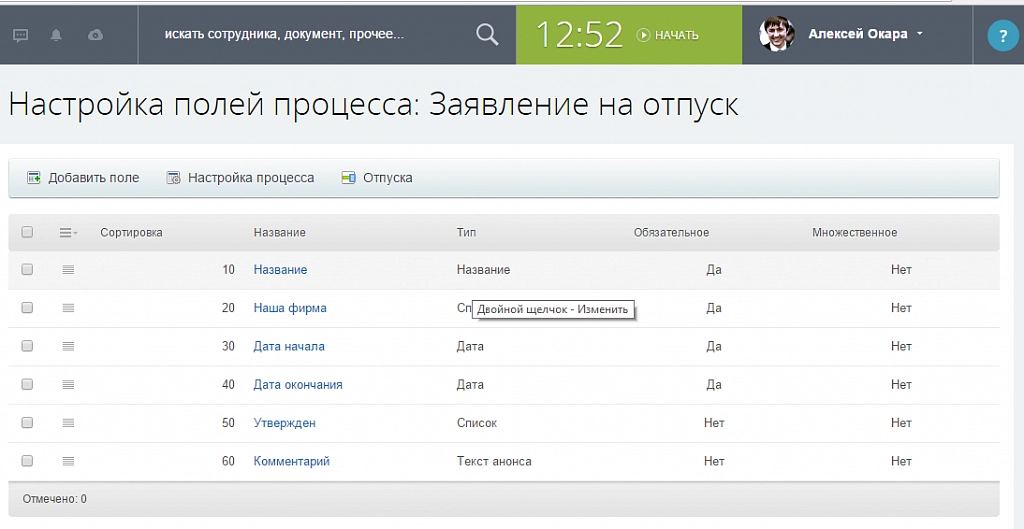This screenshot has width=1024, height=529.
Task: Open row actions menu for Название row
Action: pyautogui.click(x=69, y=270)
